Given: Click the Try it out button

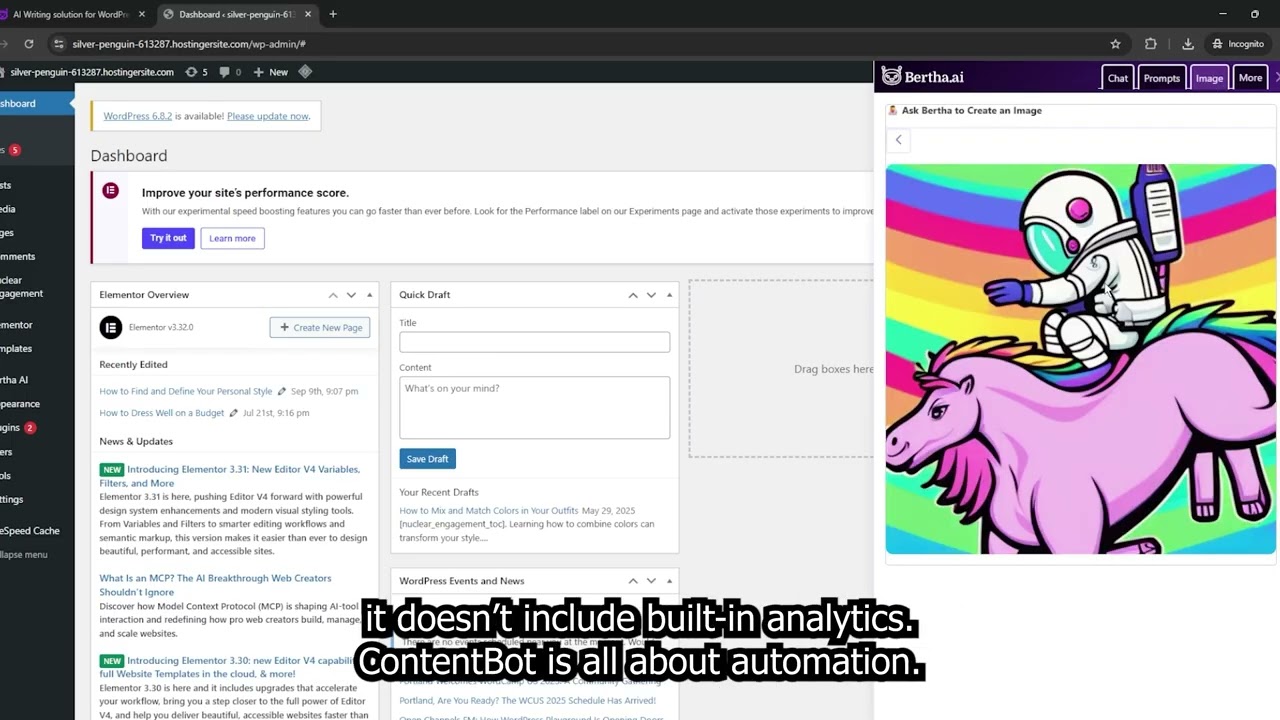Looking at the screenshot, I should pos(168,238).
